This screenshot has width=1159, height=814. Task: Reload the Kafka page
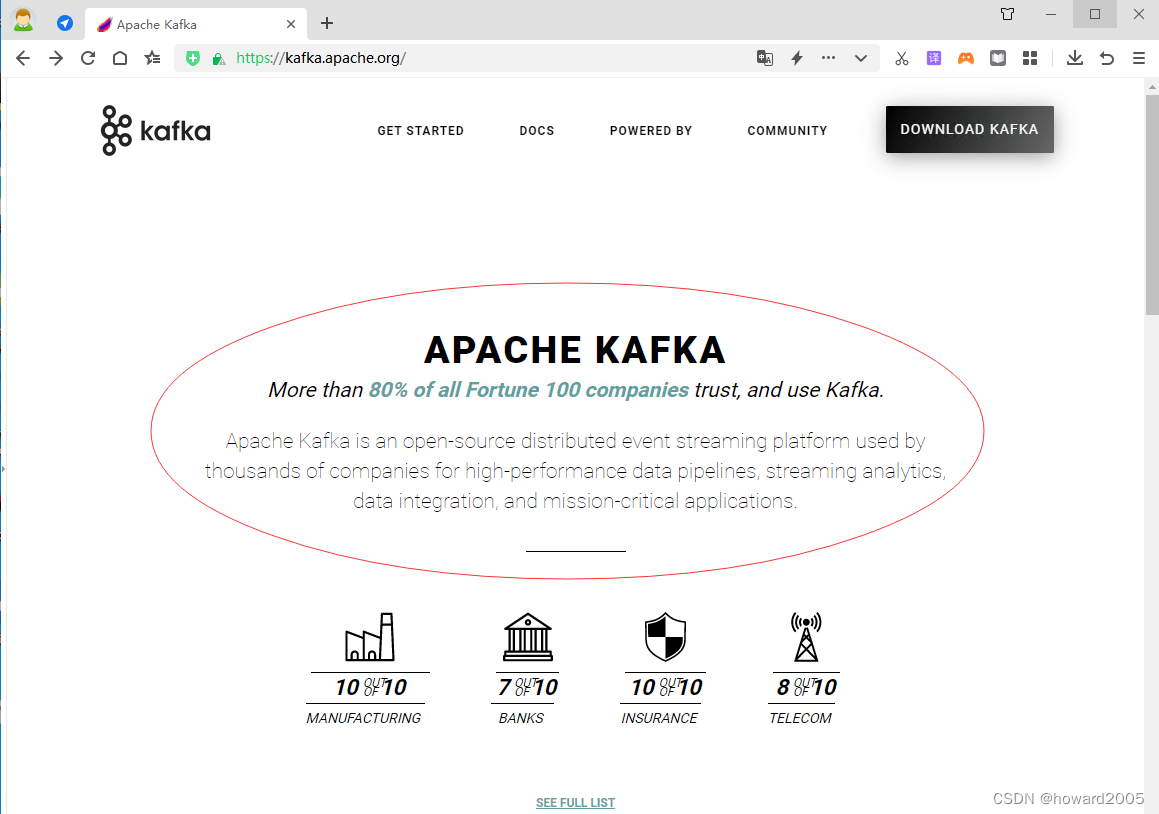[x=88, y=58]
